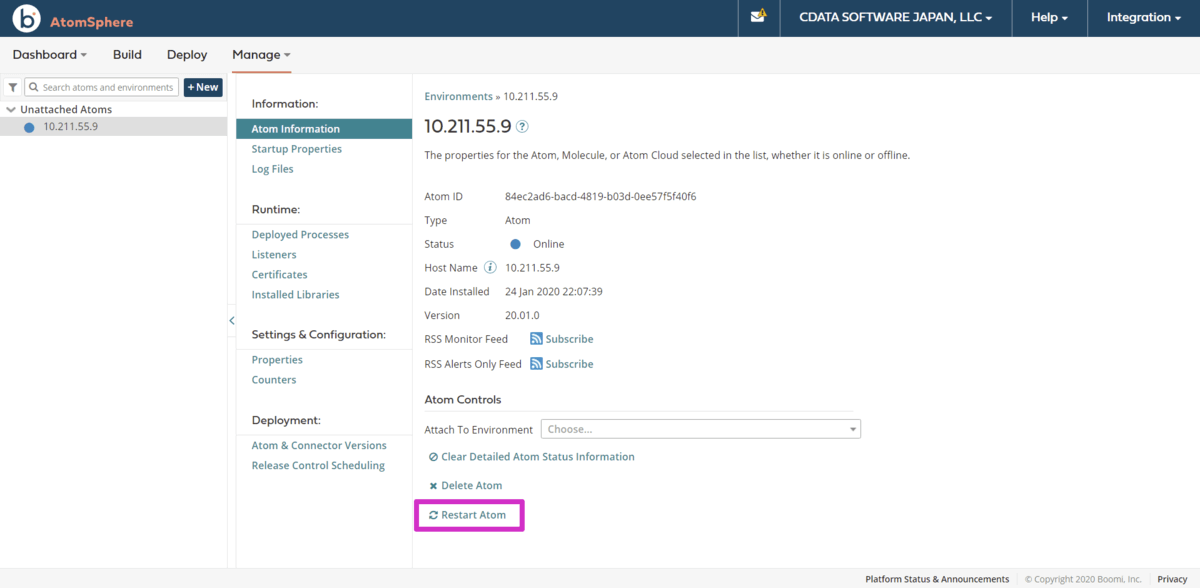The width and height of the screenshot is (1200, 588).
Task: Click the Online status text
Action: [x=549, y=244]
